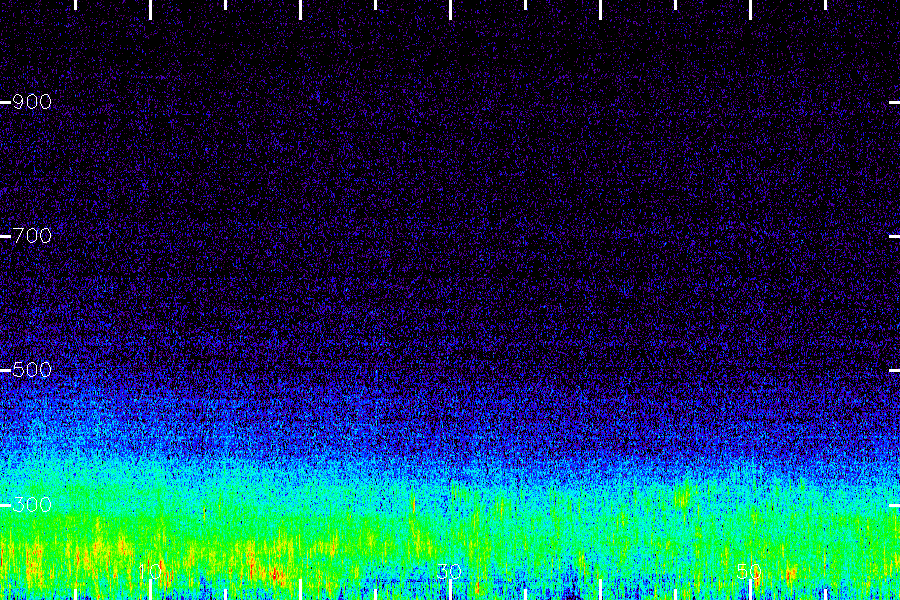The width and height of the screenshot is (900, 600).
Task: Click the 500 frequency axis label
Action: (x=32, y=370)
